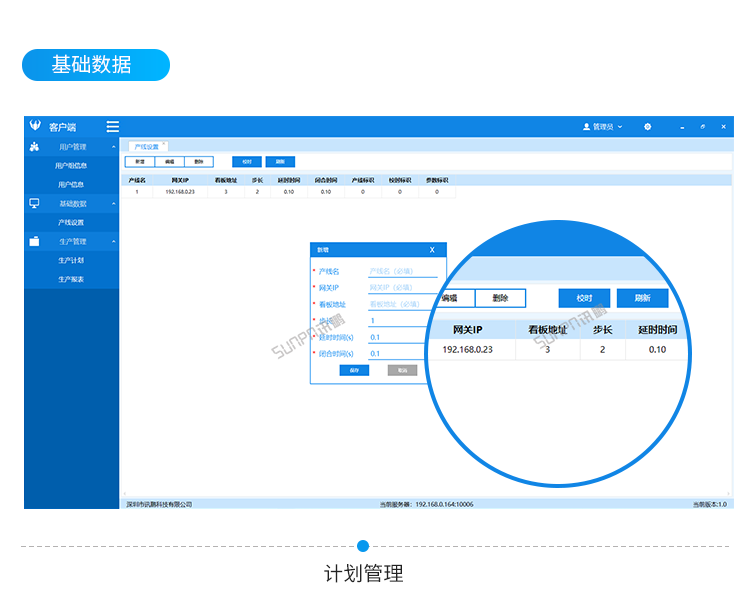Collapse the 生产管理 section
The image size is (750, 616).
113,241
